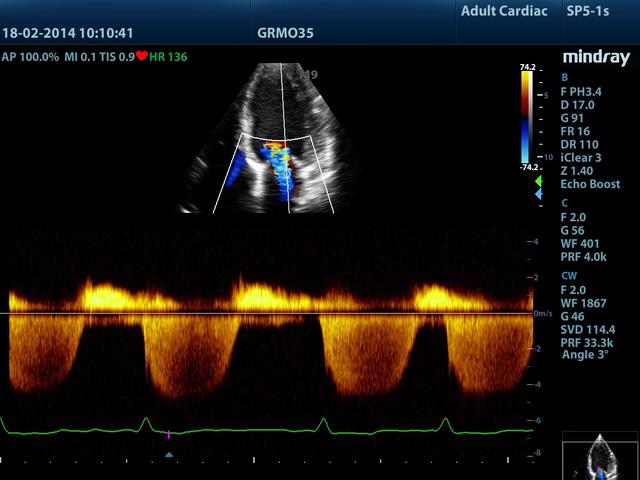Click the blue arrow marker below color bar
This screenshot has width=640, height=480.
point(539,195)
